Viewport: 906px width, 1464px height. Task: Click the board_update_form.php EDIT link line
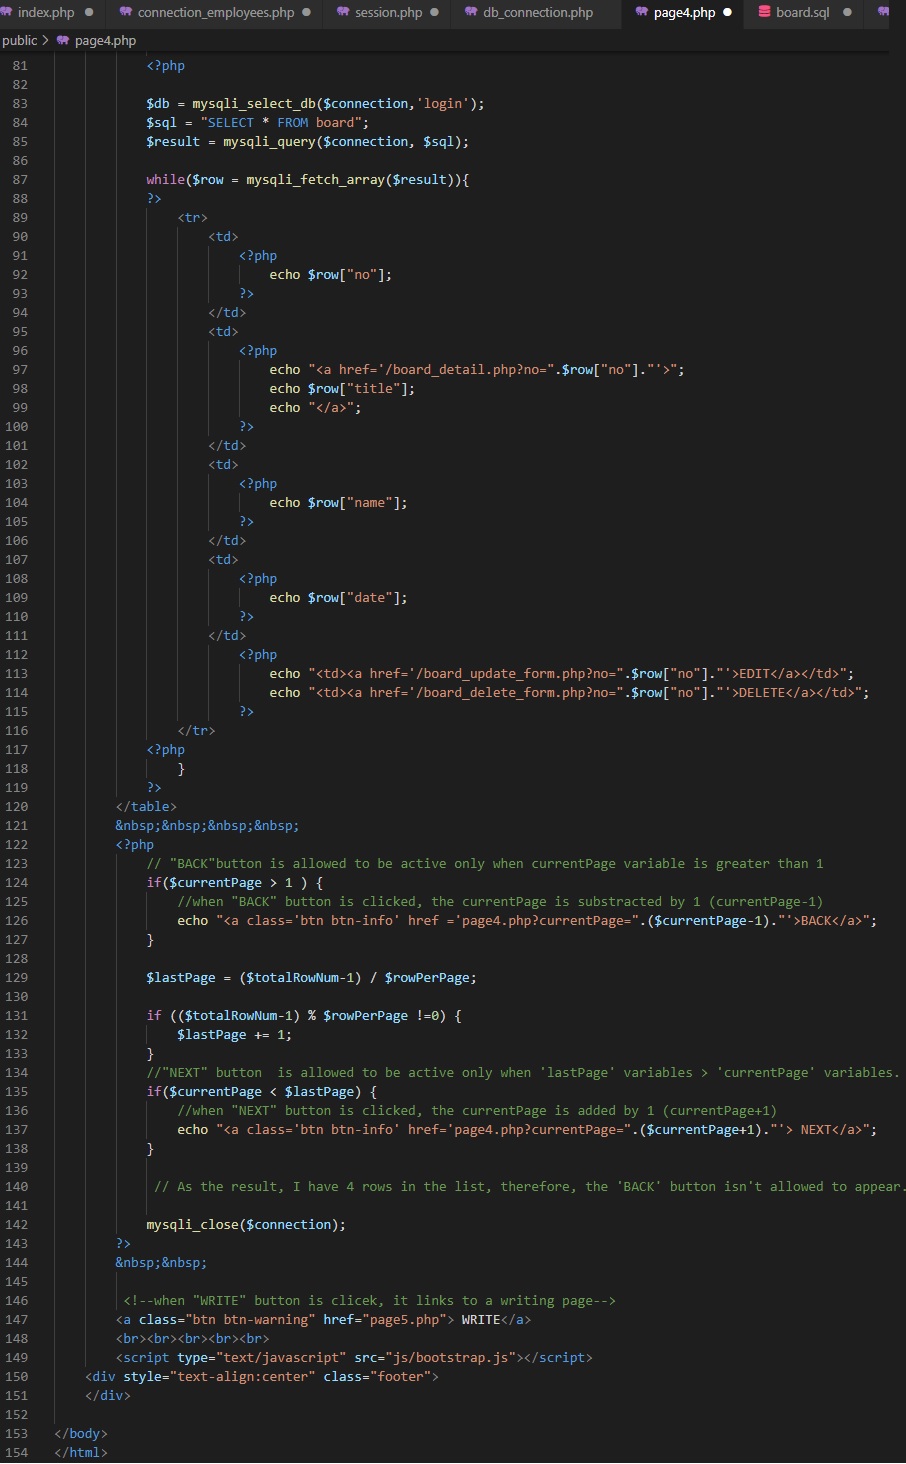point(562,674)
